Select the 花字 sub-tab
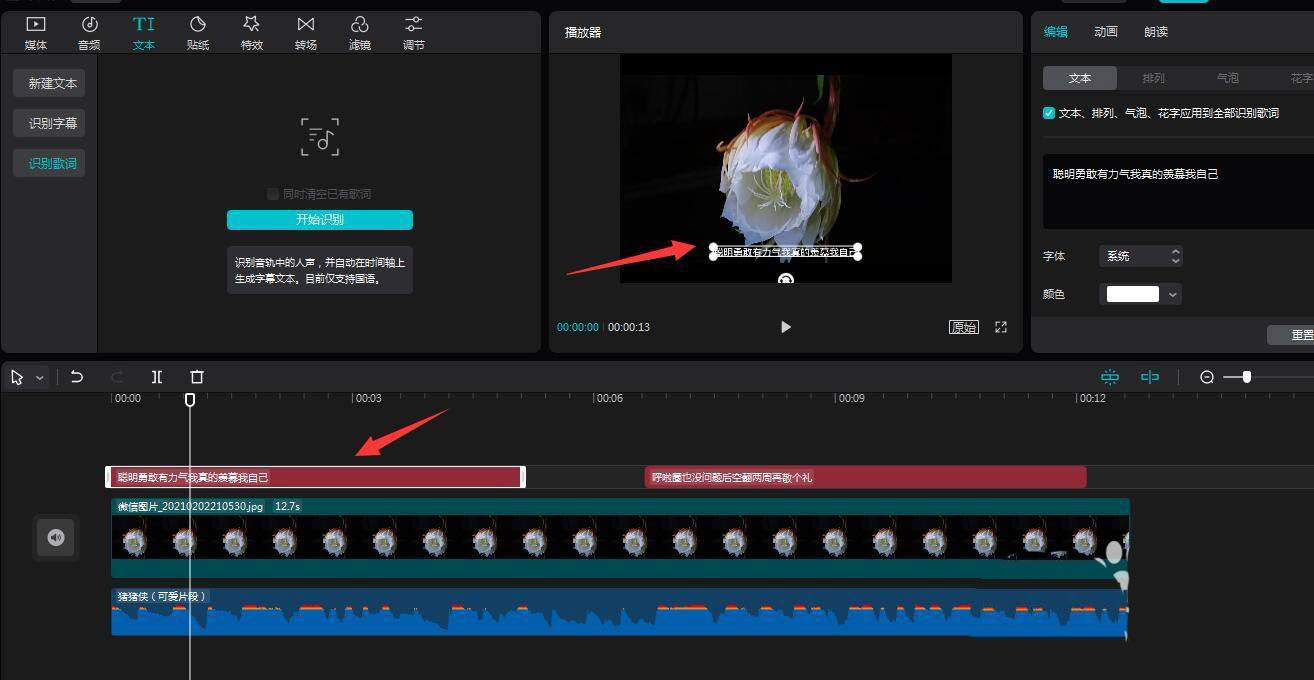The image size is (1314, 680). [1301, 78]
